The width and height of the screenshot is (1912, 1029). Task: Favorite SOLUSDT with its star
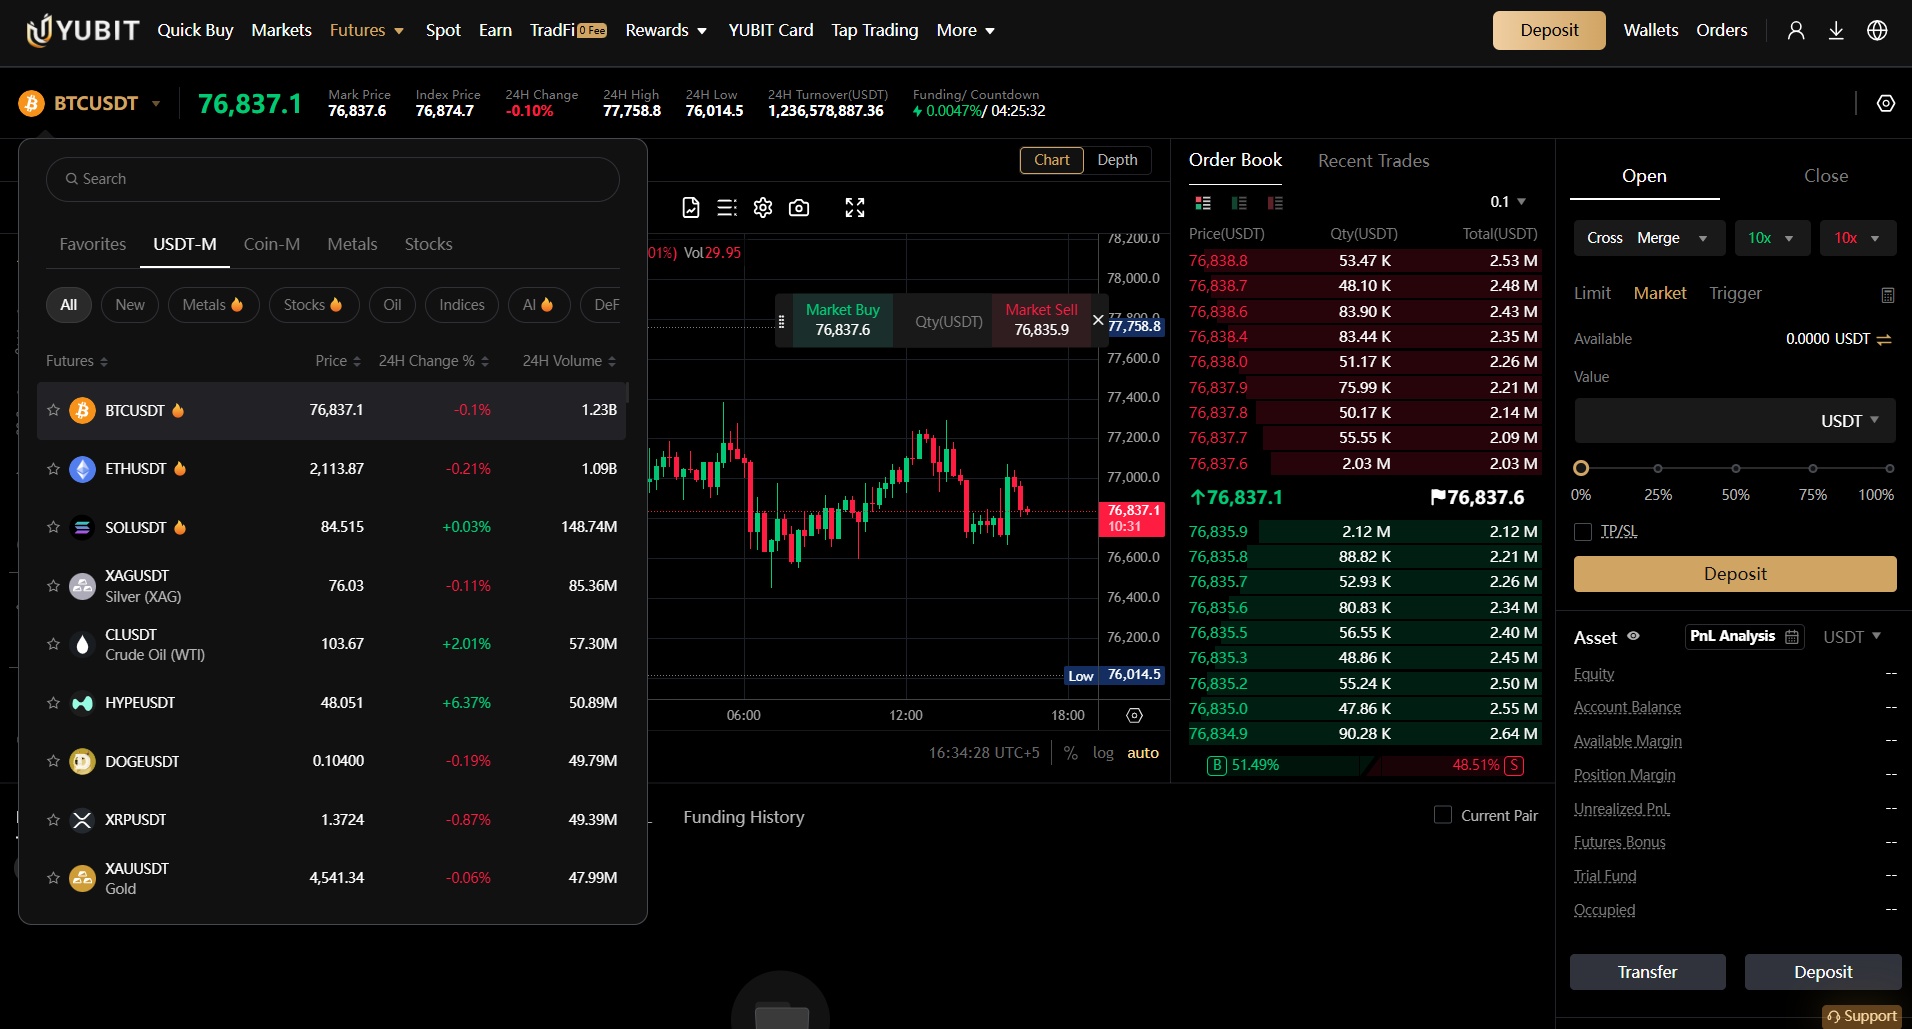pyautogui.click(x=54, y=527)
